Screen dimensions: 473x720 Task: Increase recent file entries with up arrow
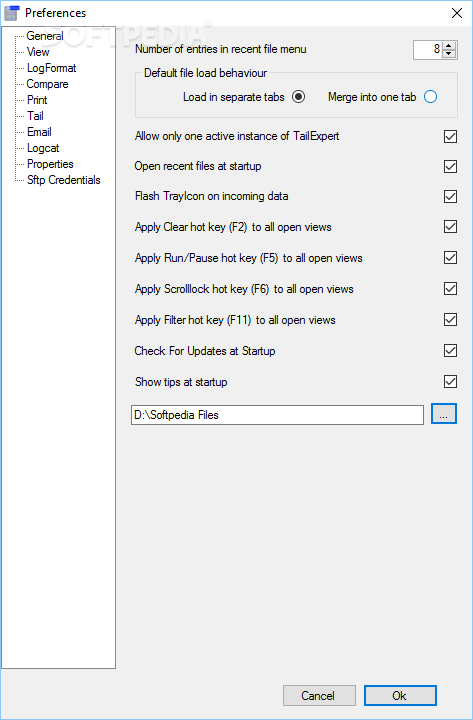click(449, 45)
